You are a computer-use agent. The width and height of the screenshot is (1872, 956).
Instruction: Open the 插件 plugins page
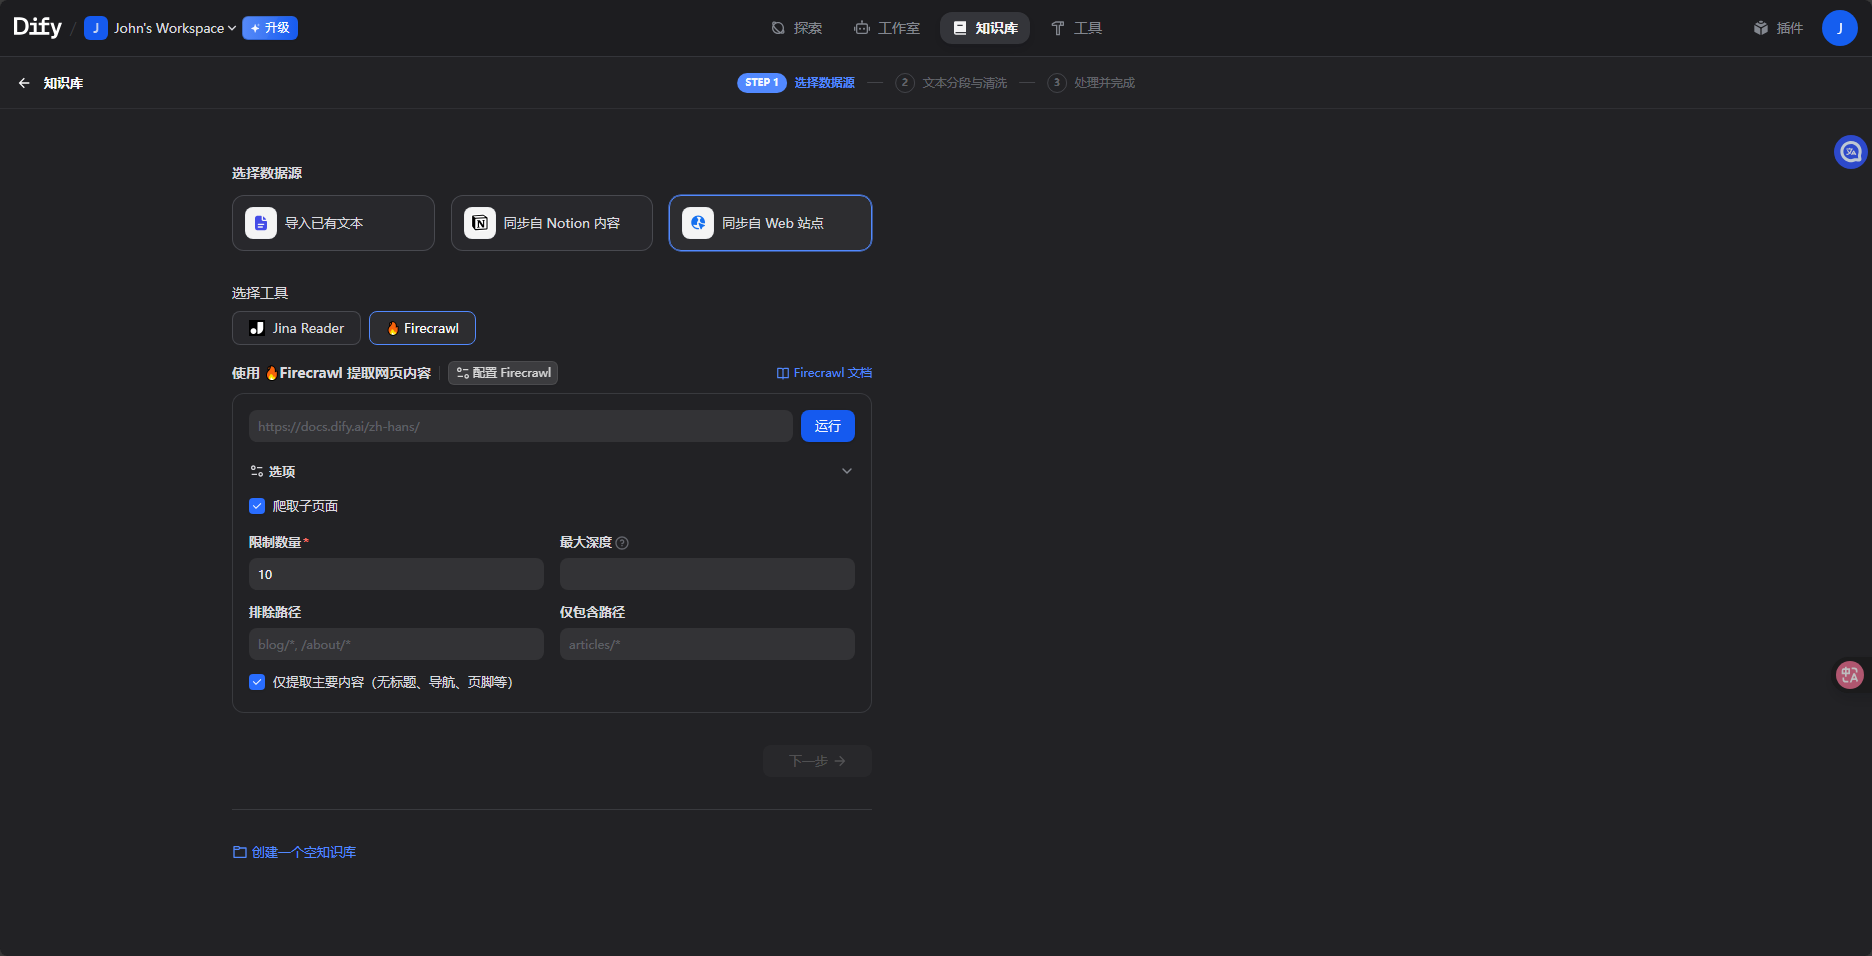[1778, 28]
